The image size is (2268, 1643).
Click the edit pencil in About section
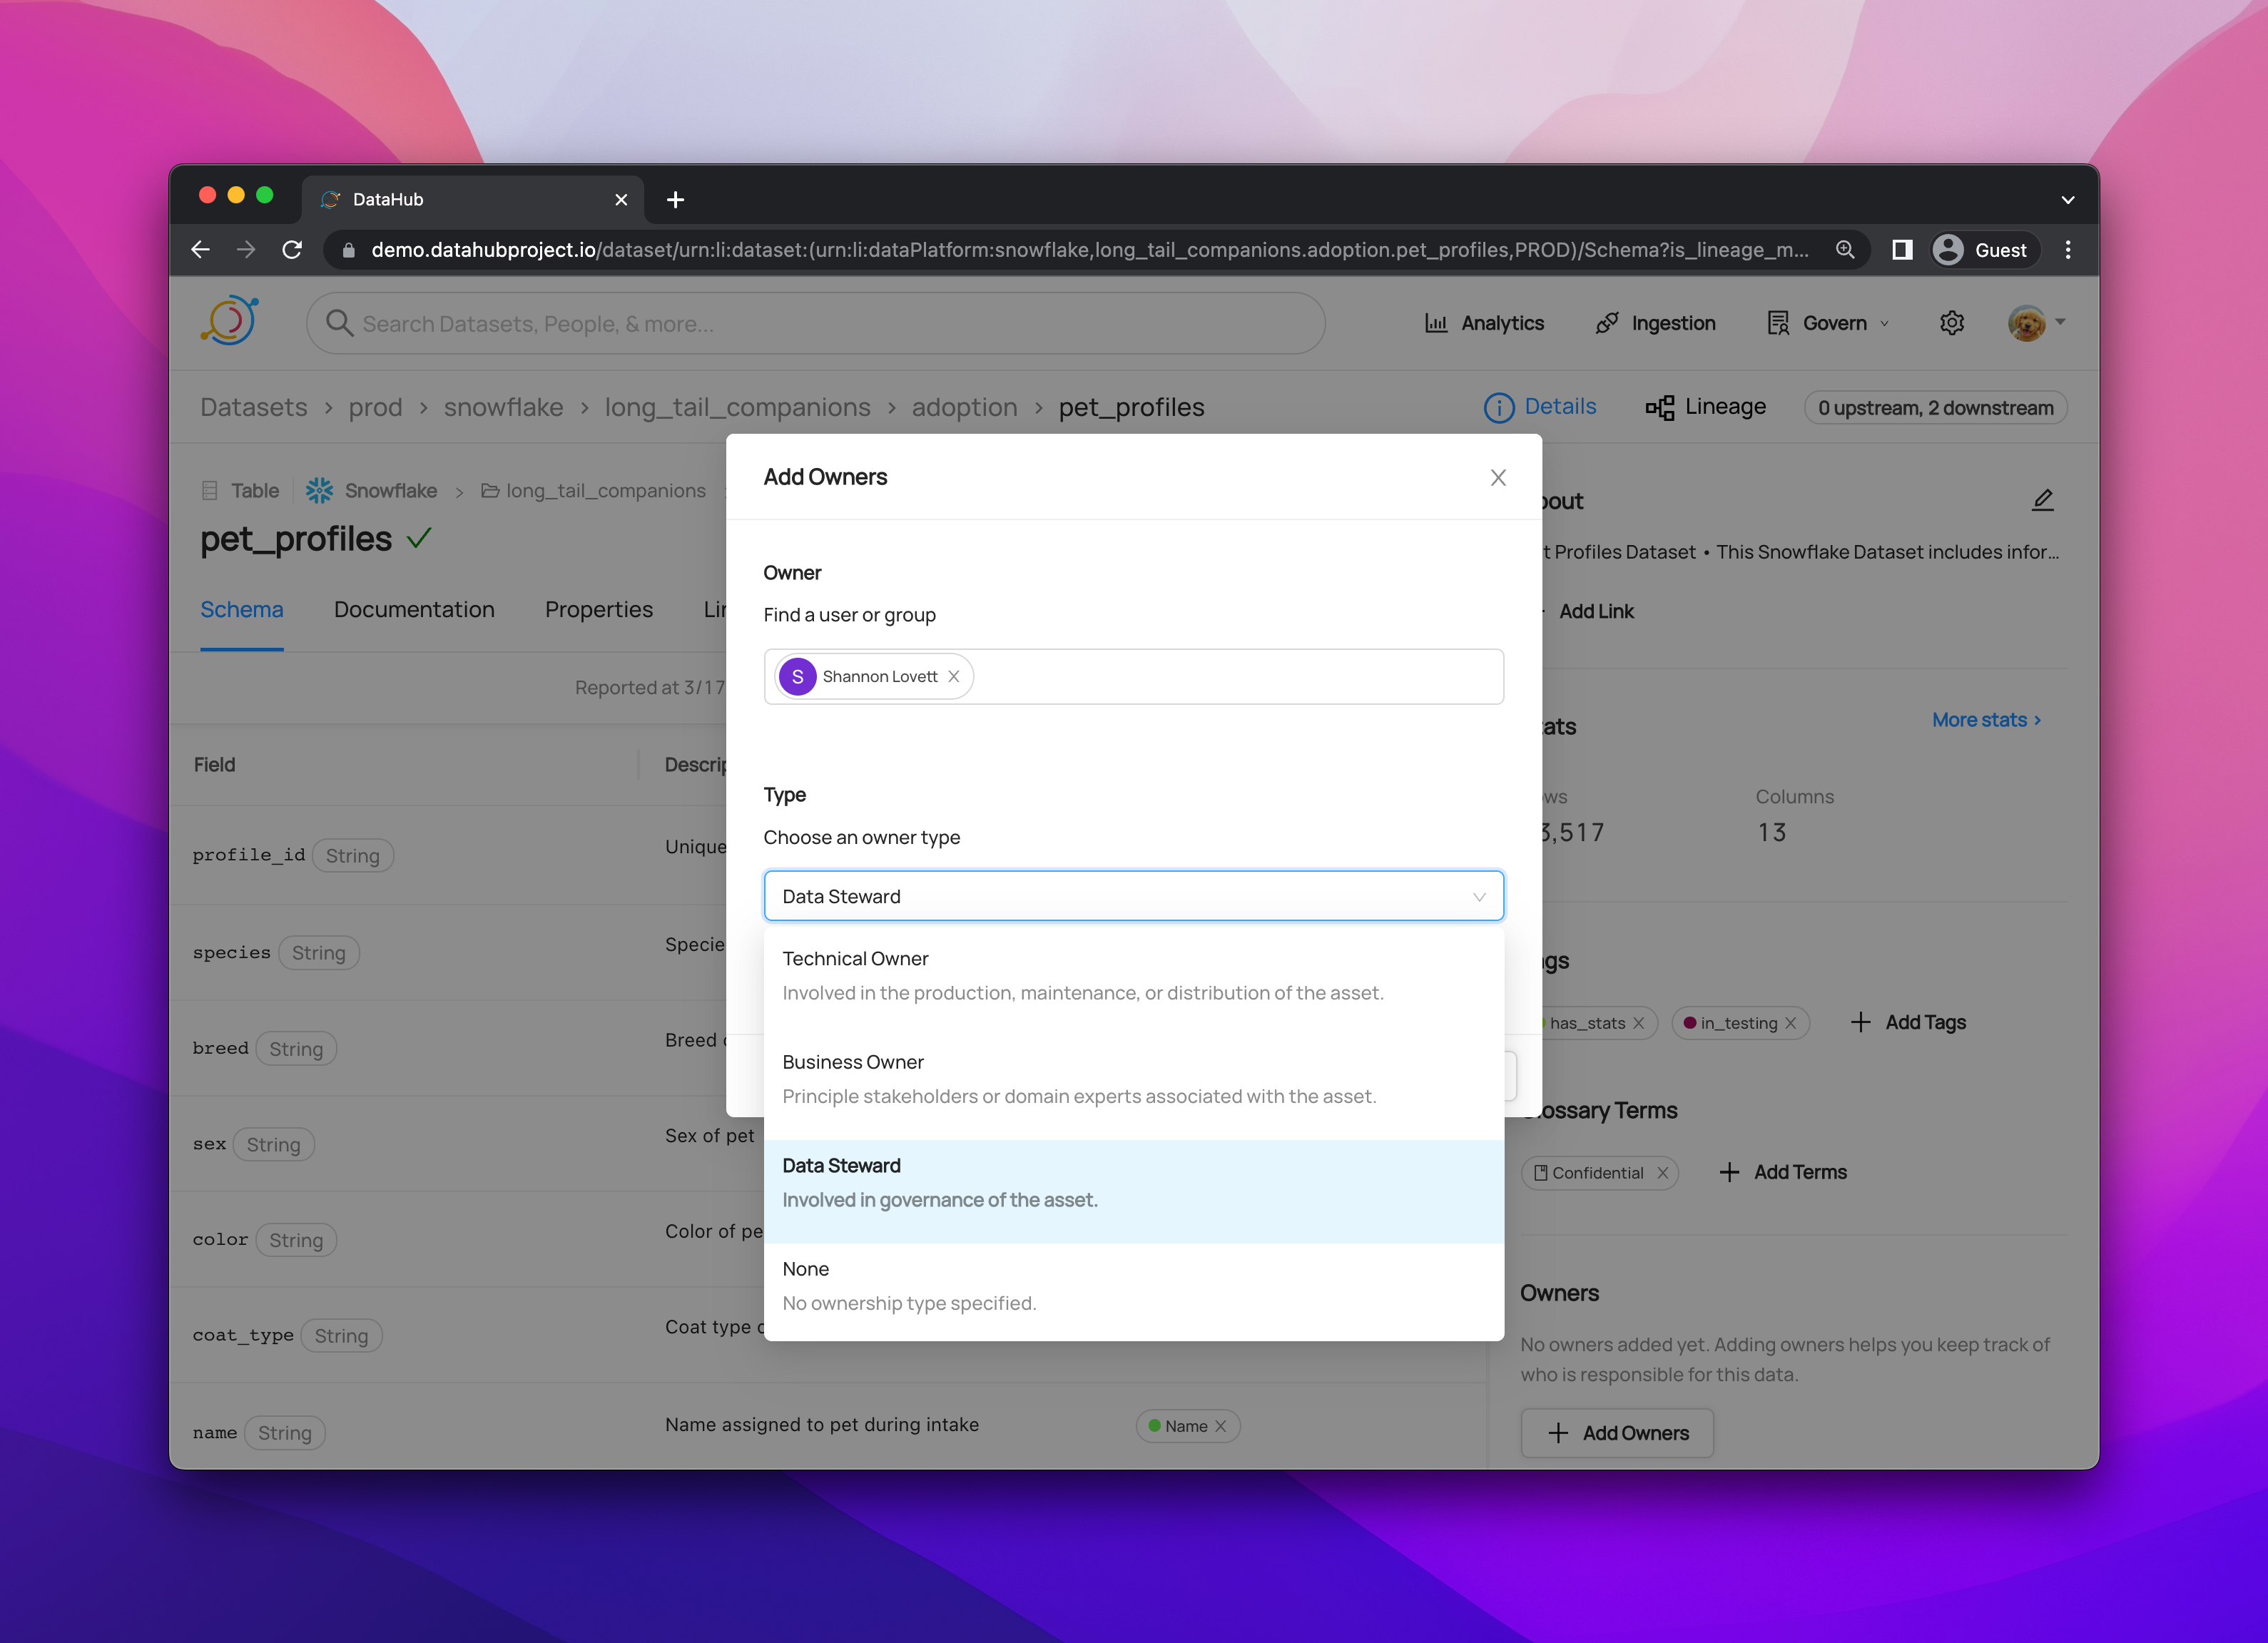[2042, 500]
